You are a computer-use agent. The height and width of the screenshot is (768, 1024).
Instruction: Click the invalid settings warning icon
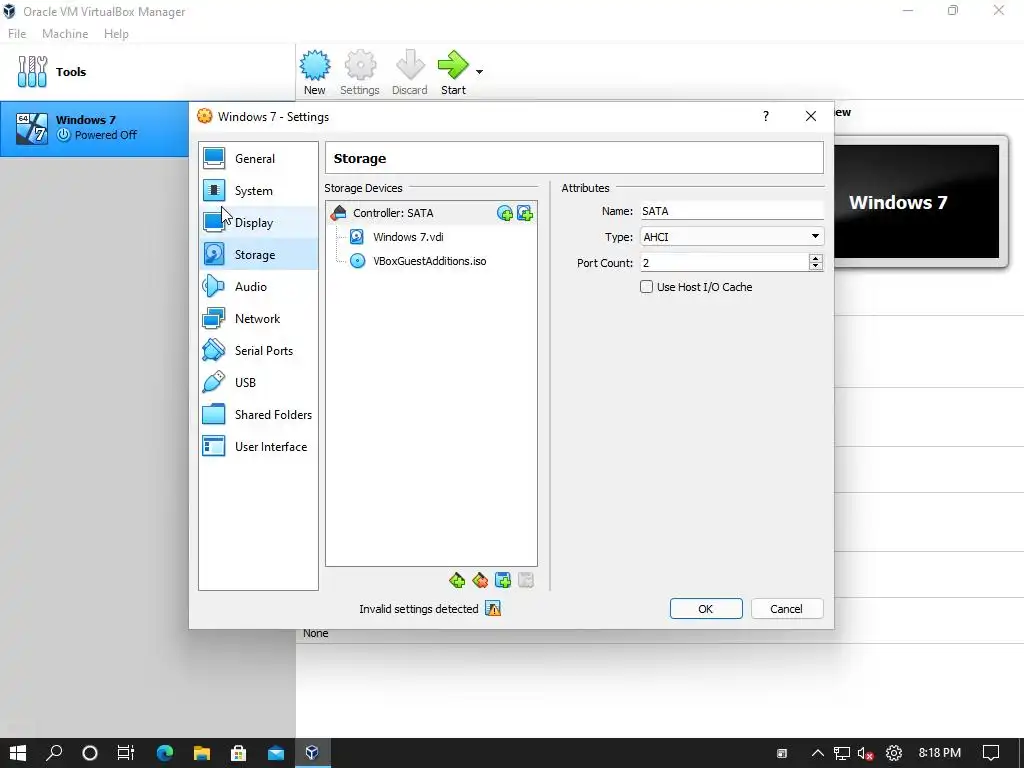(493, 609)
